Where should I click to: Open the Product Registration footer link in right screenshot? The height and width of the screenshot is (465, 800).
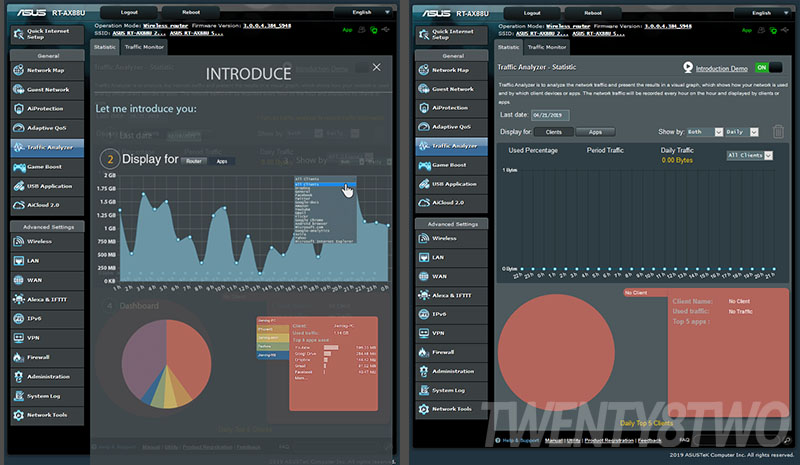[x=609, y=440]
